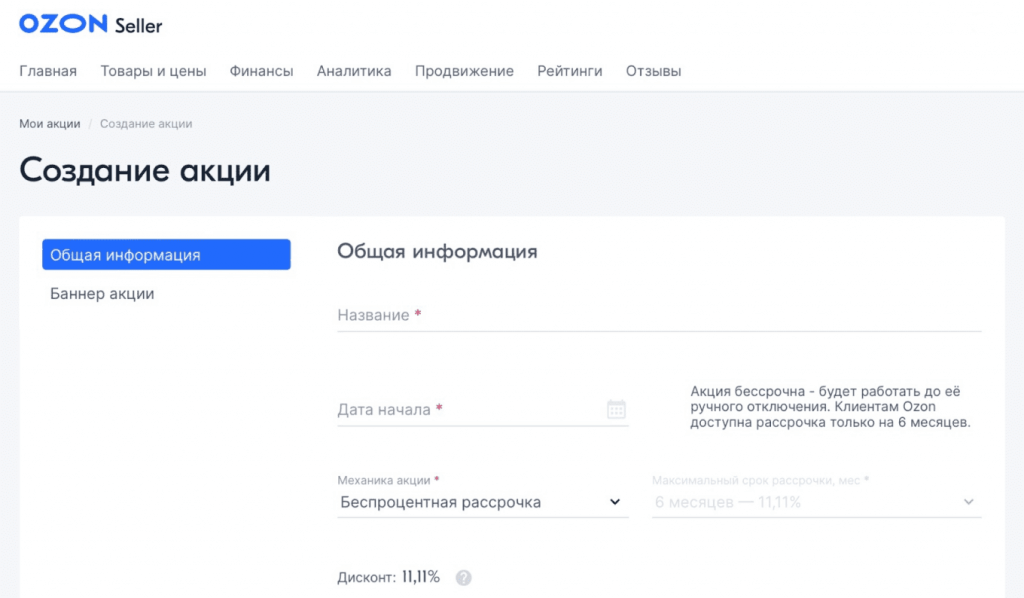Click into the Дата начала field
Screen dimensions: 1024x598
470,409
